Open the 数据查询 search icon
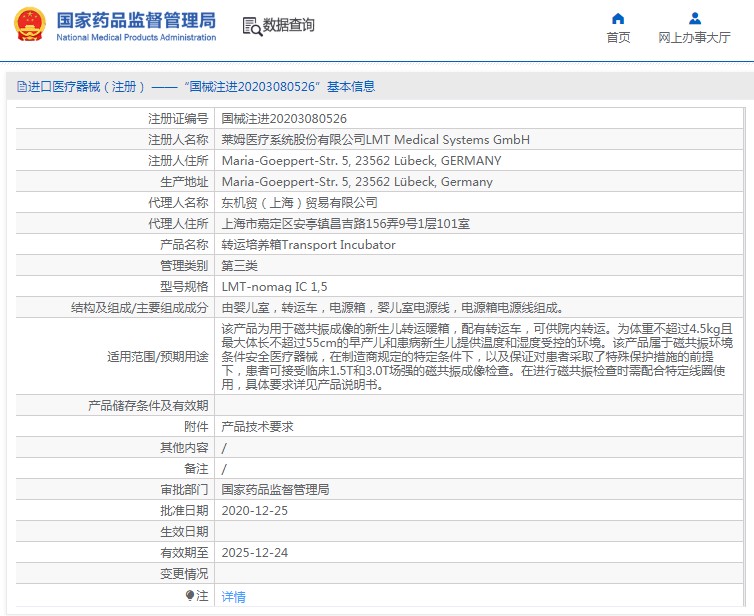This screenshot has width=754, height=616. click(x=252, y=26)
